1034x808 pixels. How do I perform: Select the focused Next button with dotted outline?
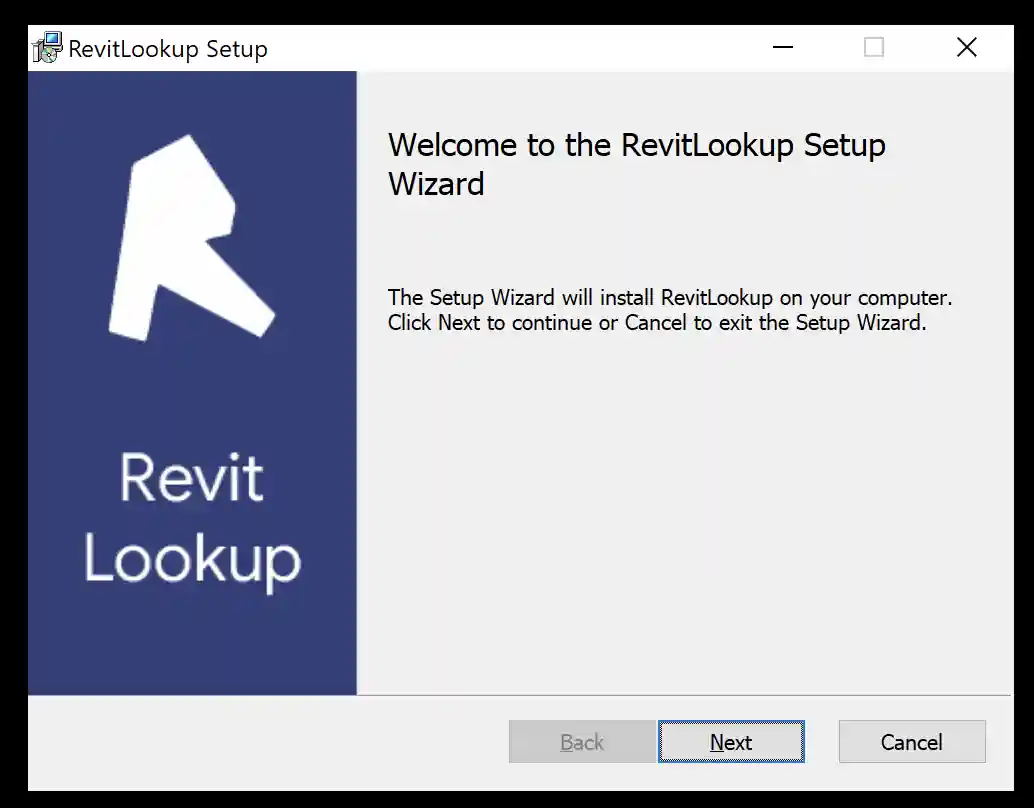click(x=731, y=742)
